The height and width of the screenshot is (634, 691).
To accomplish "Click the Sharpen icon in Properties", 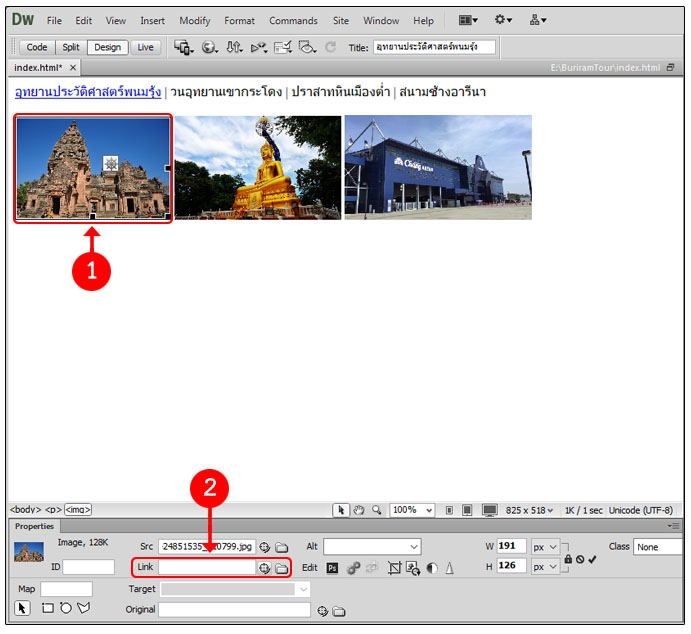I will [x=449, y=568].
